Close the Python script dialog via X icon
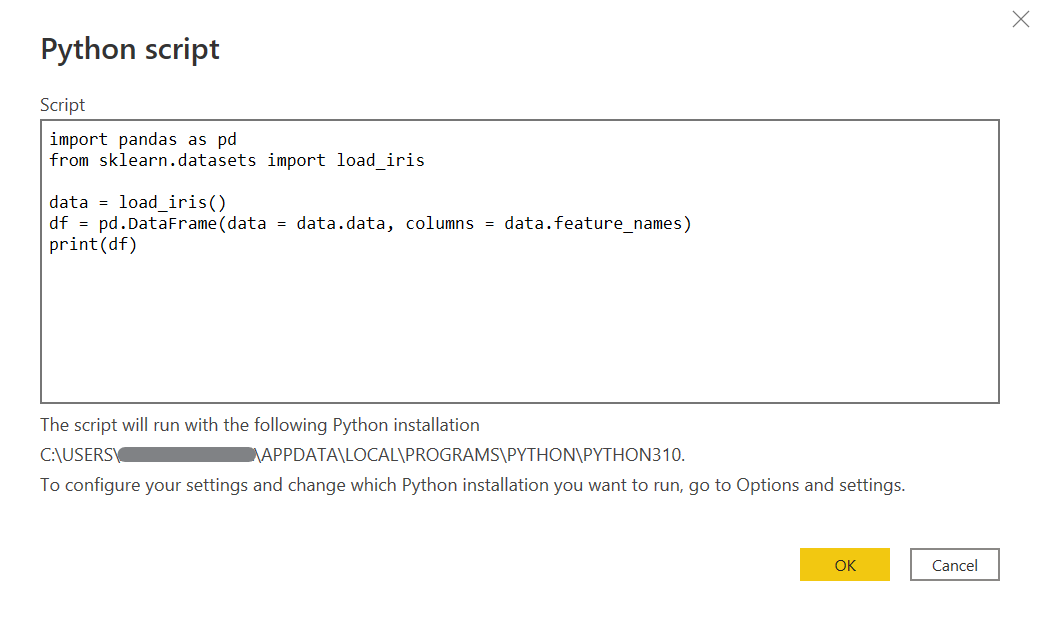The width and height of the screenshot is (1044, 624). click(x=1020, y=19)
